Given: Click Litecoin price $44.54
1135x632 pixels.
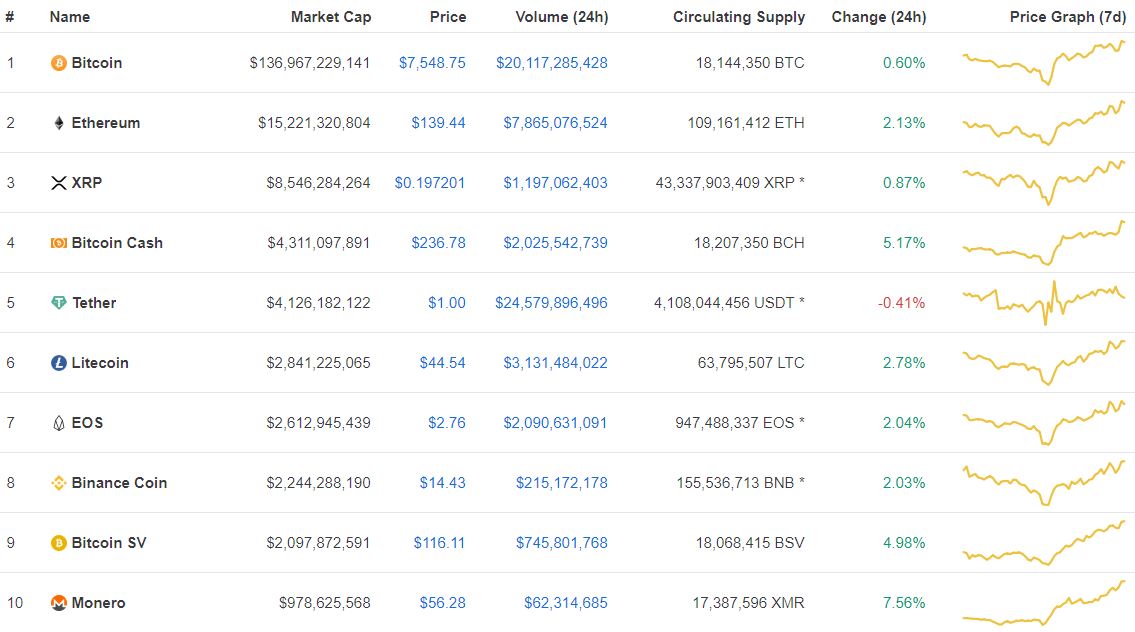Looking at the screenshot, I should tap(442, 363).
